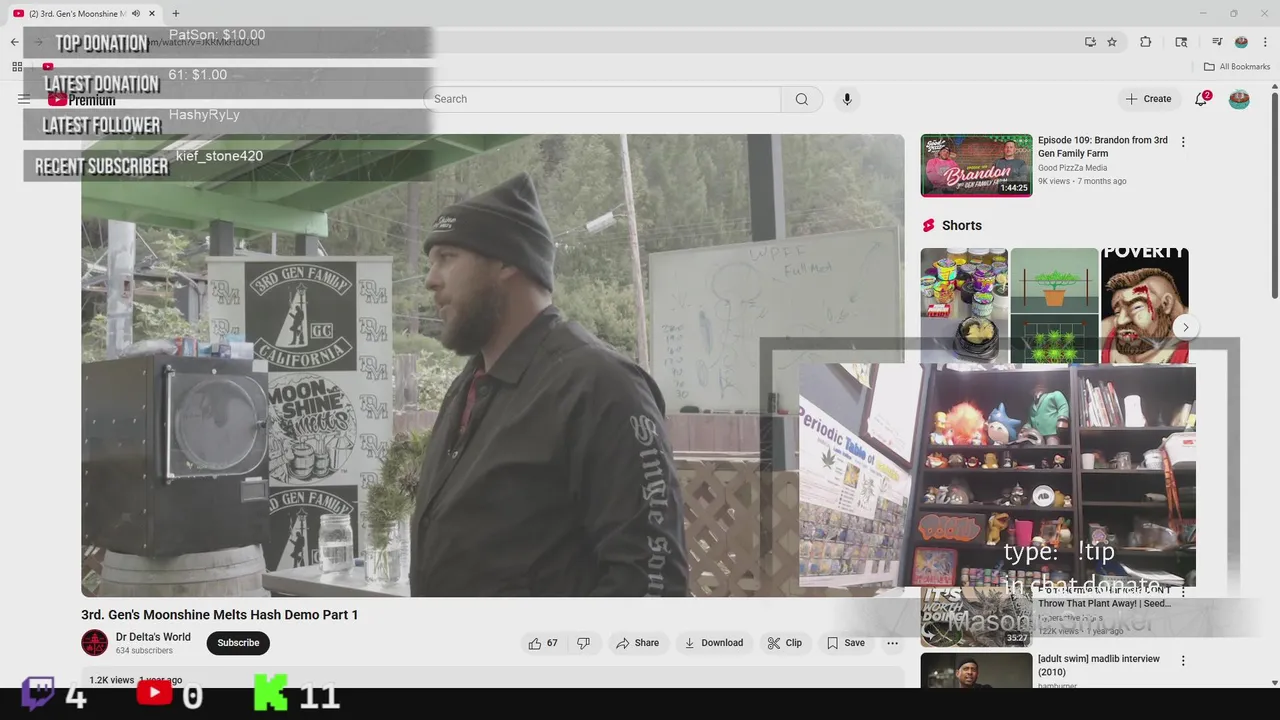Open the page search side panel icon
Screen dimensions: 1280x720
tap(1181, 42)
